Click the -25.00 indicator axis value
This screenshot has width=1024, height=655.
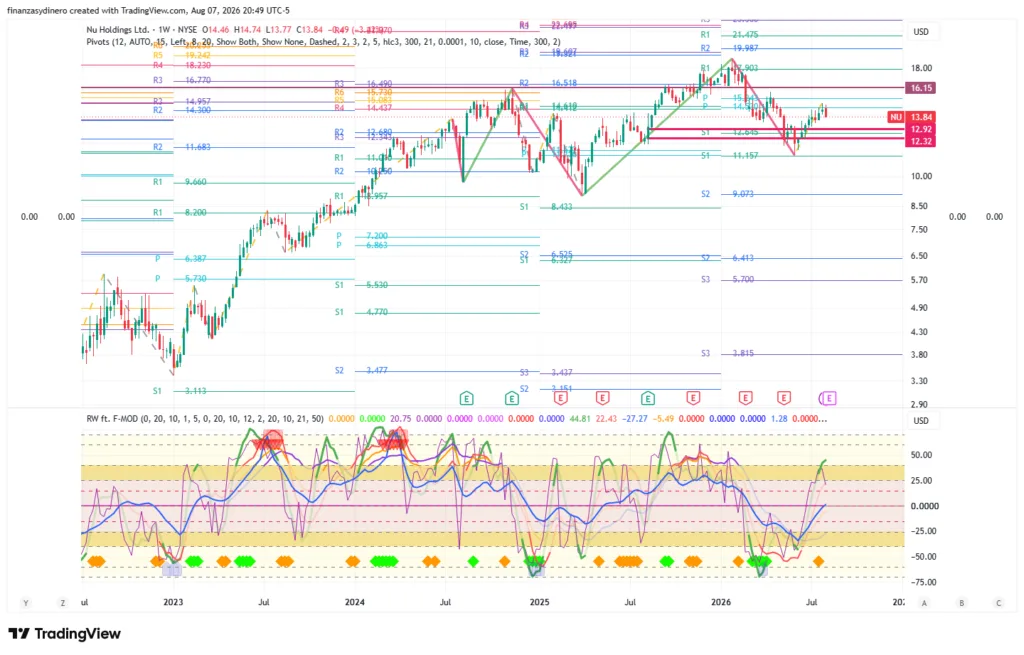click(x=923, y=532)
